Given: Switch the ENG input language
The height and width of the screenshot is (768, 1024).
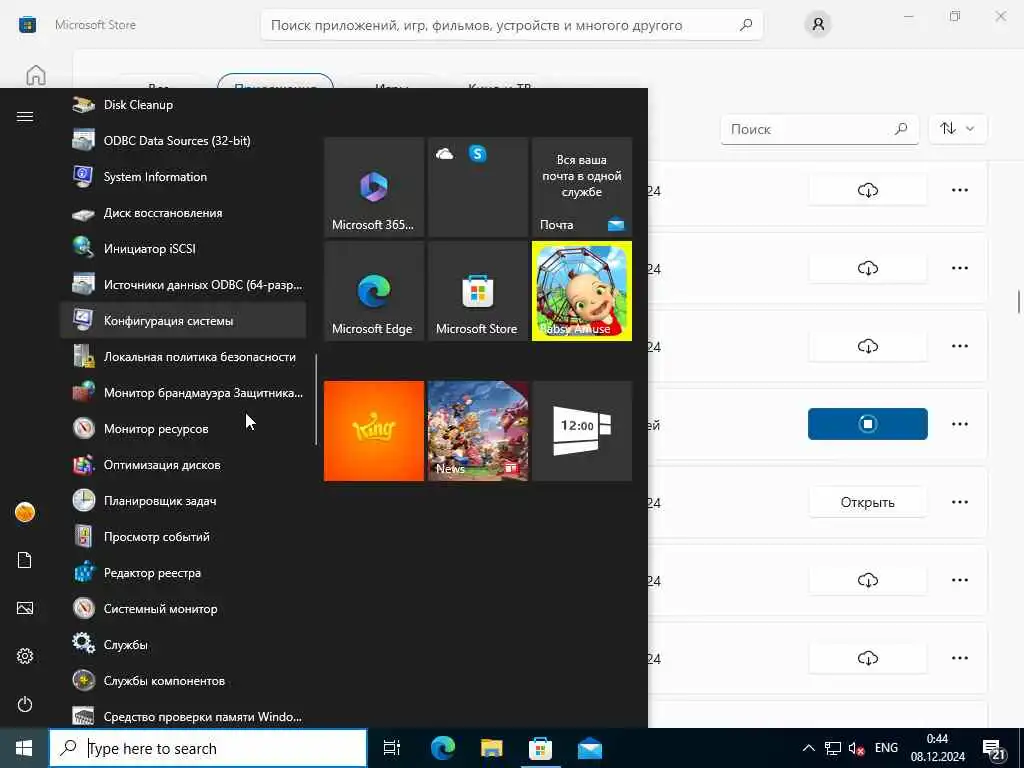Looking at the screenshot, I should (x=886, y=748).
